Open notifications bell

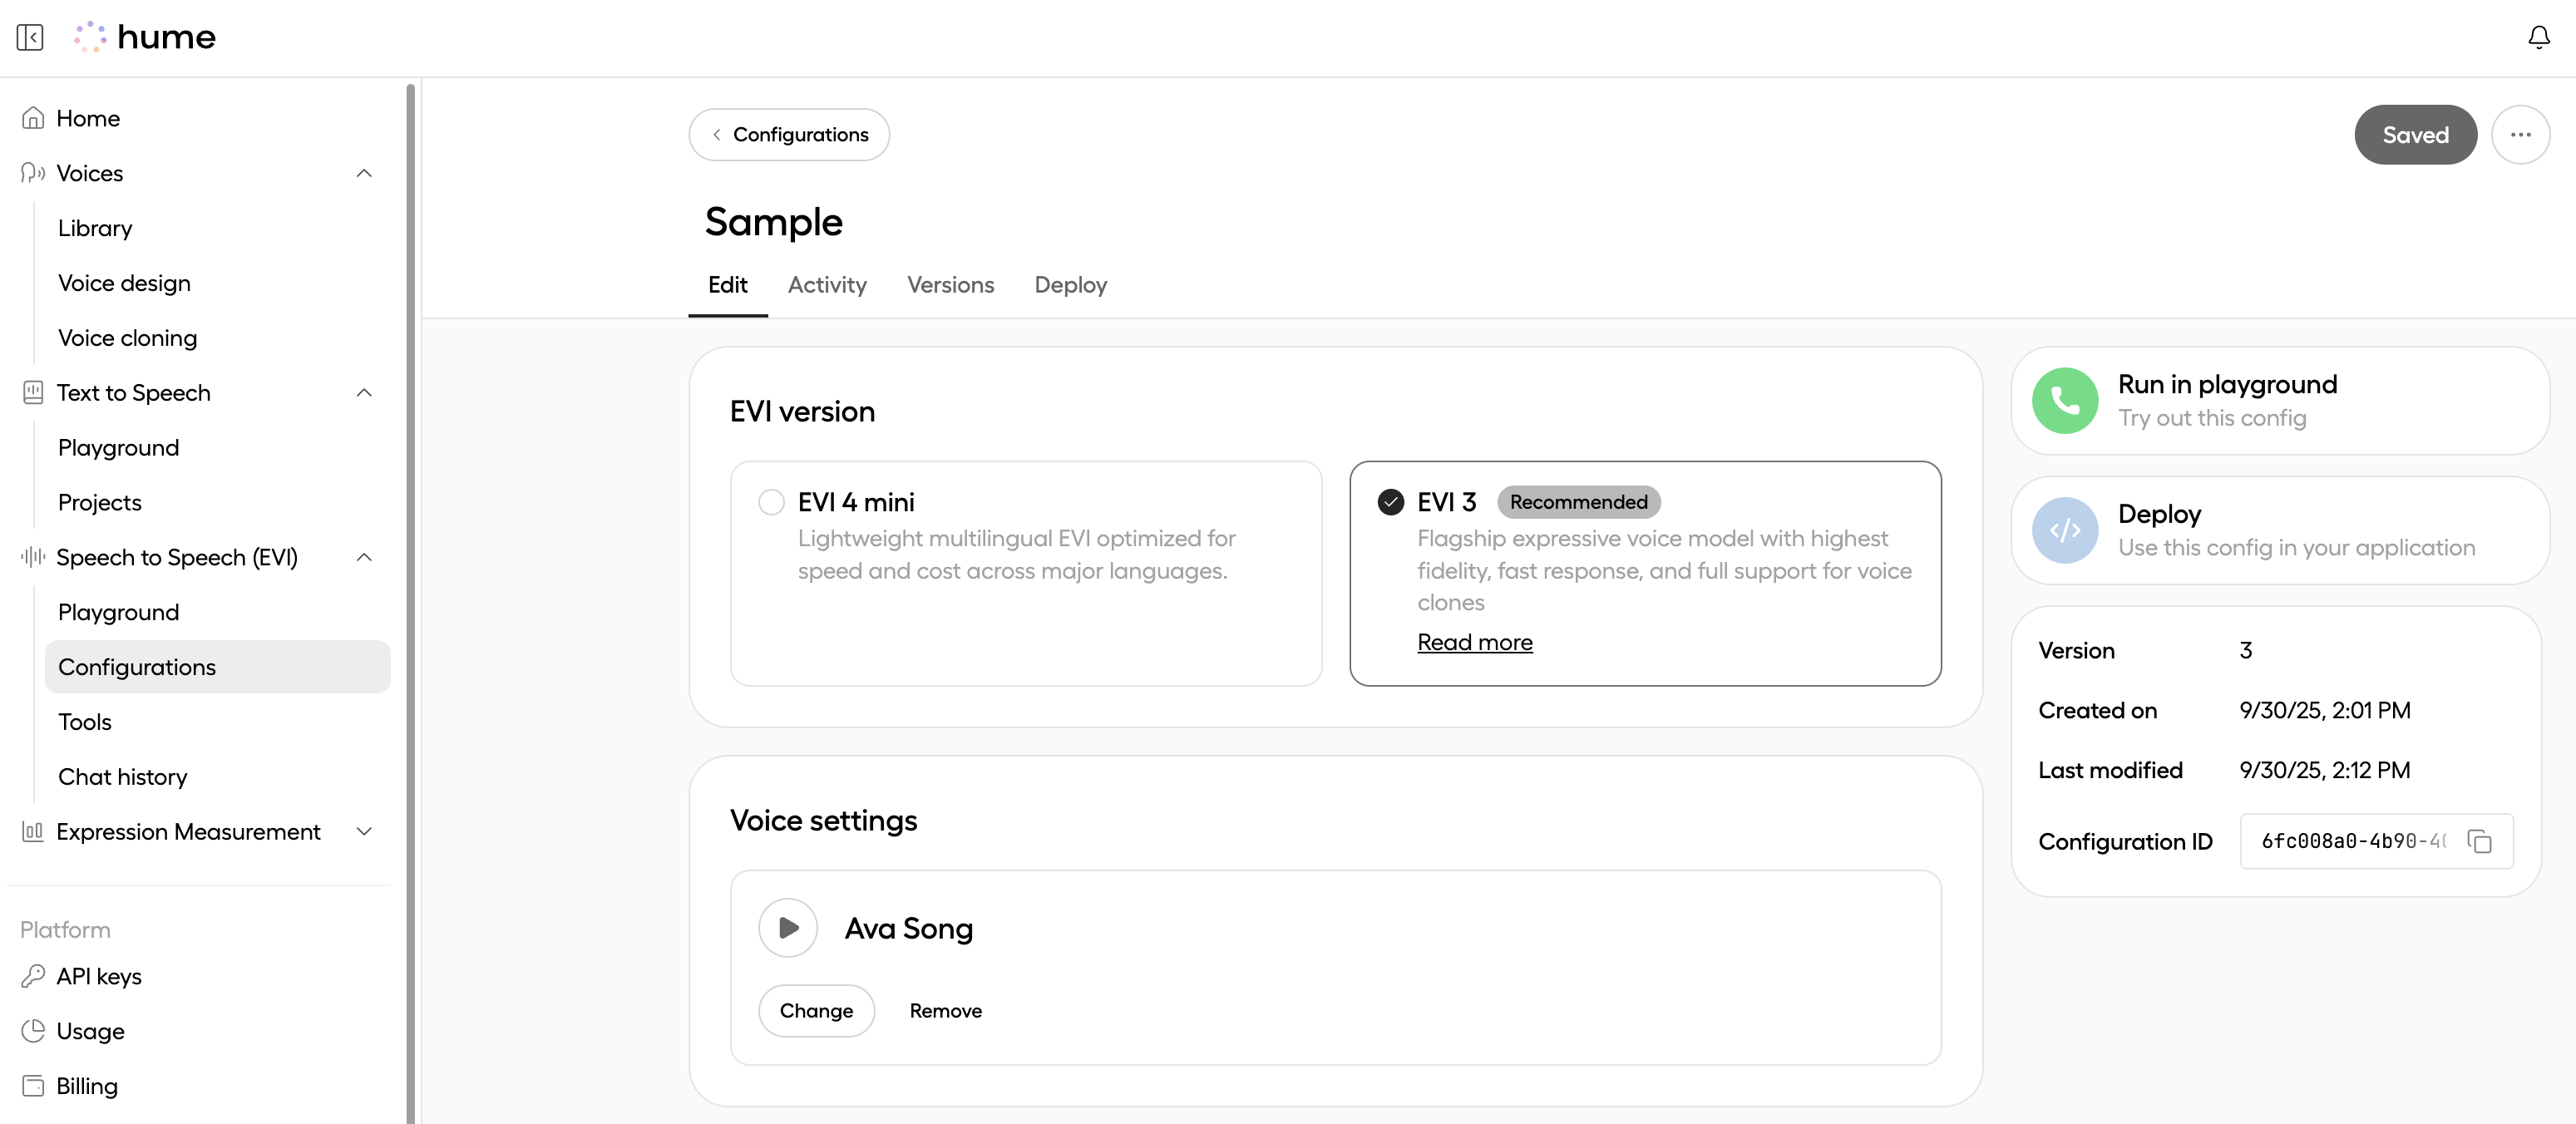(x=2538, y=37)
